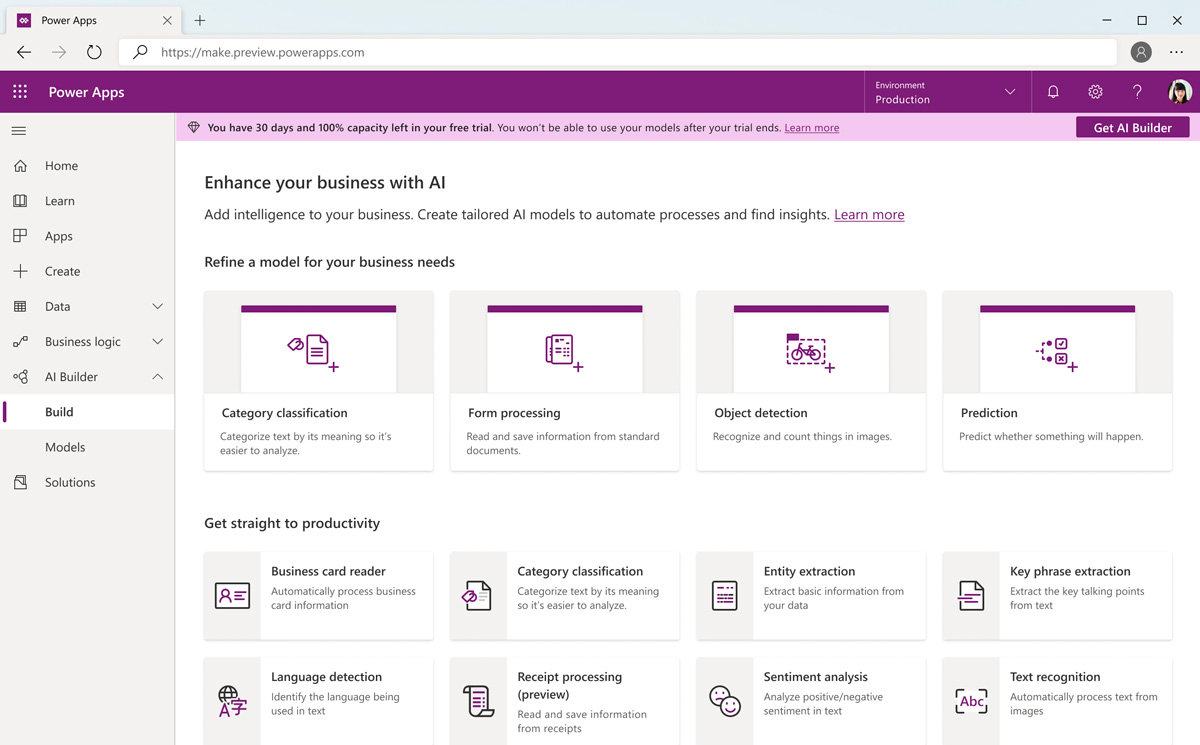Click the Sentiment analysis title
Viewport: 1200px width, 745px height.
point(815,676)
